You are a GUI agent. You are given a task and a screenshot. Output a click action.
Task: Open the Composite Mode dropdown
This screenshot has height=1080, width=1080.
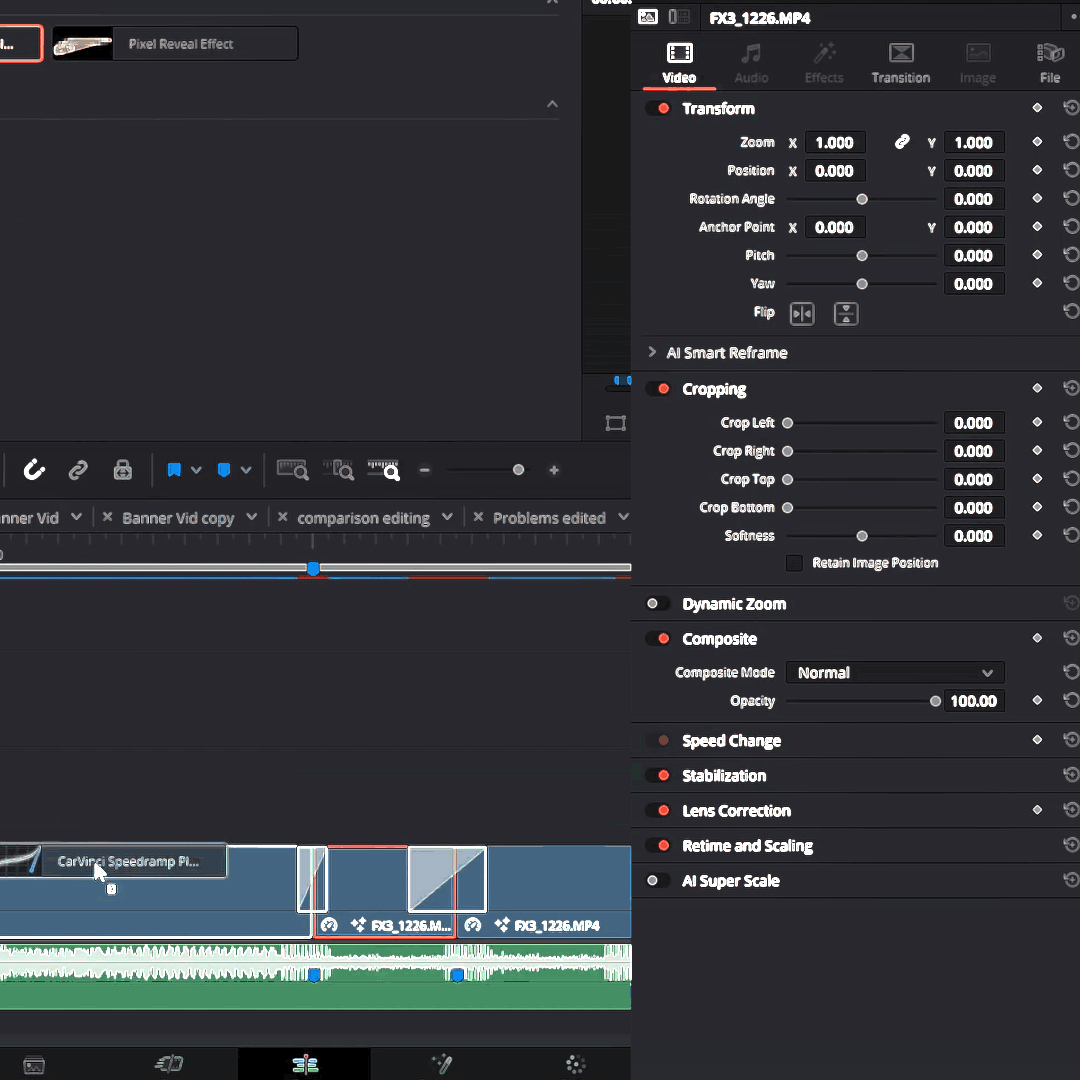point(893,672)
